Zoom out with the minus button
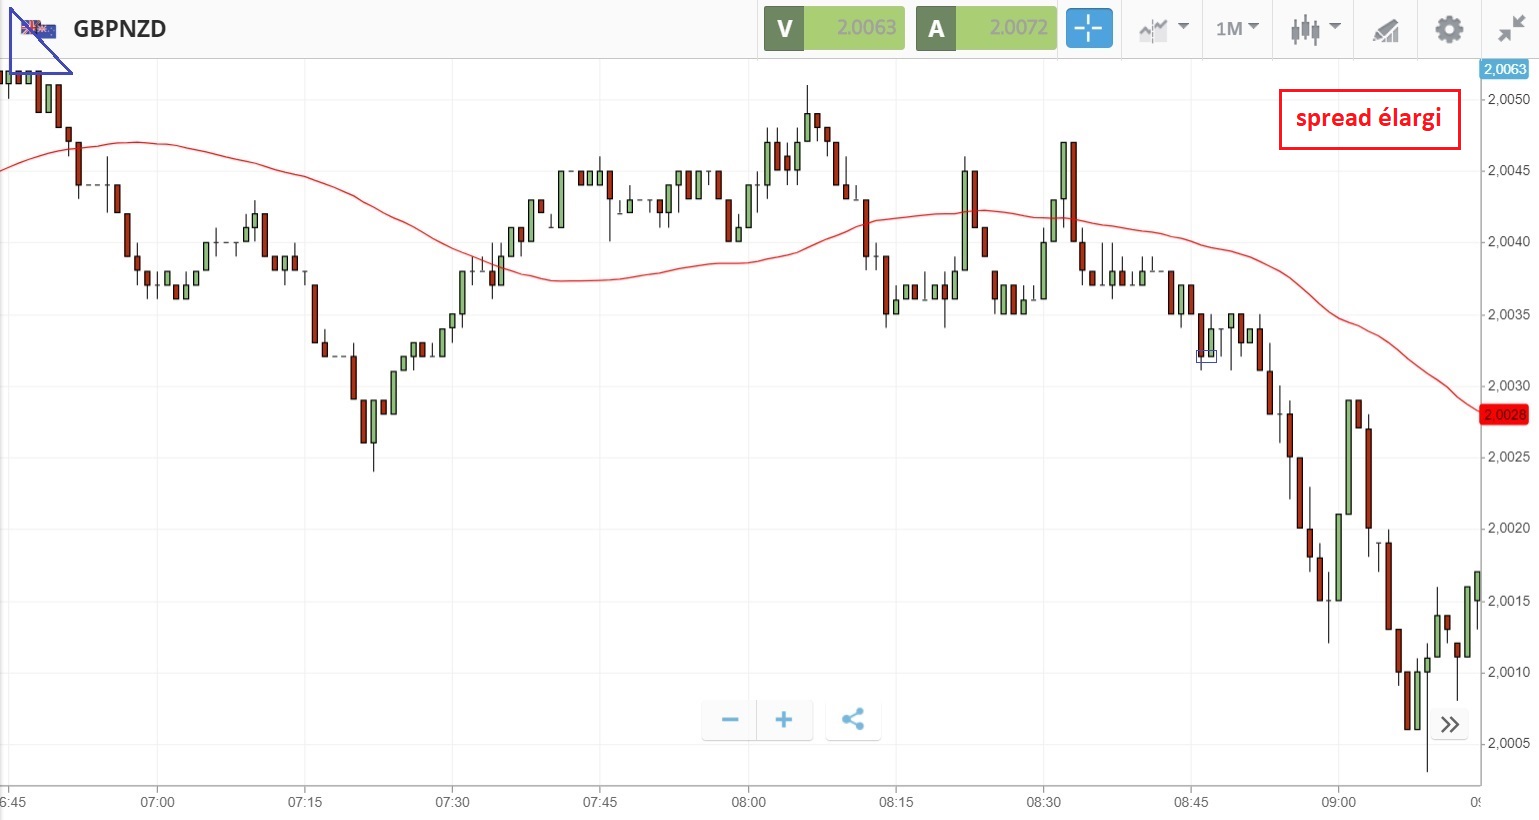This screenshot has height=820, width=1539. (x=730, y=720)
